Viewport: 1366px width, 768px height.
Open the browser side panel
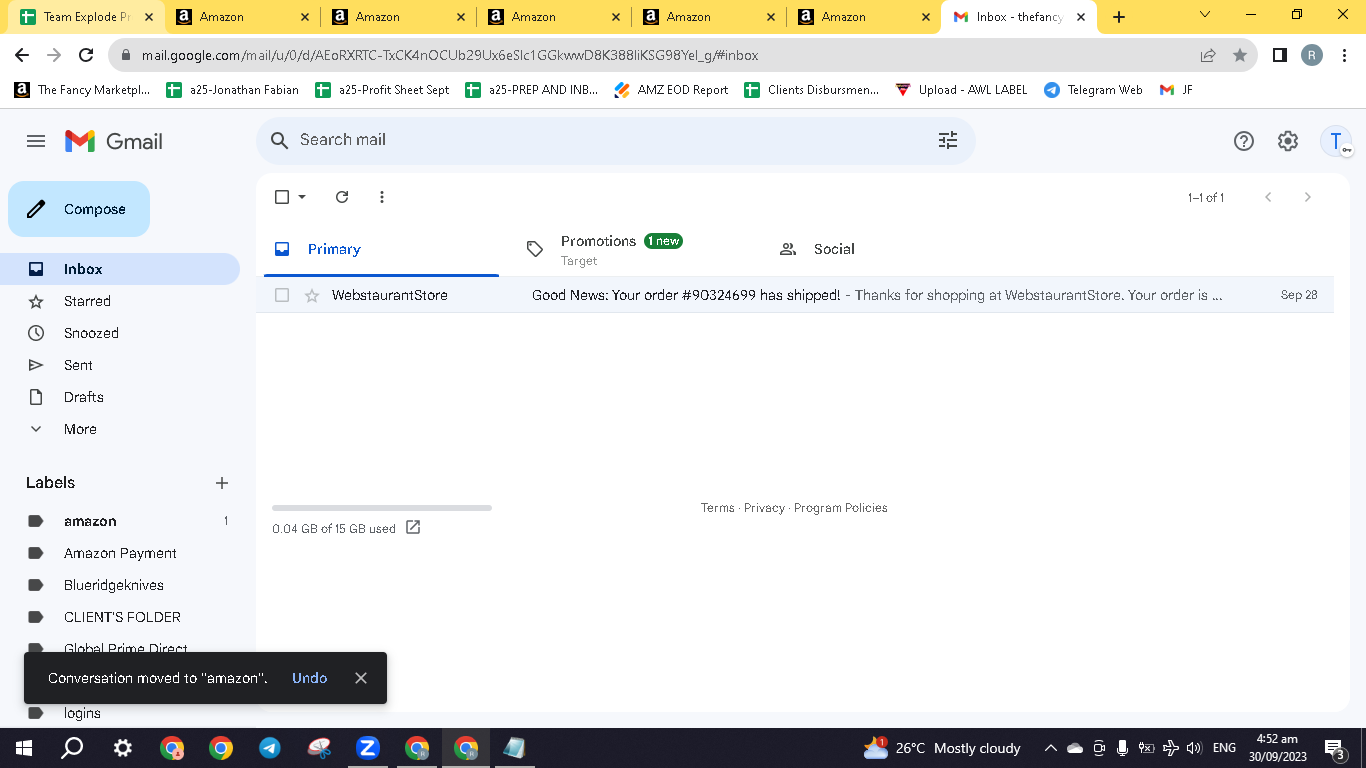[x=1280, y=55]
